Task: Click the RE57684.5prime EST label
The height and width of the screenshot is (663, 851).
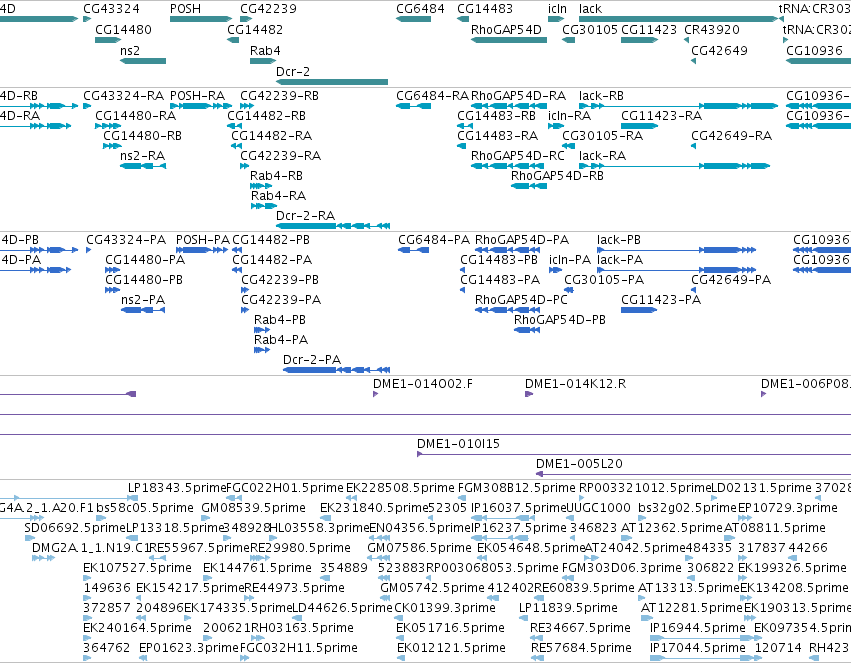Action: click(x=581, y=648)
